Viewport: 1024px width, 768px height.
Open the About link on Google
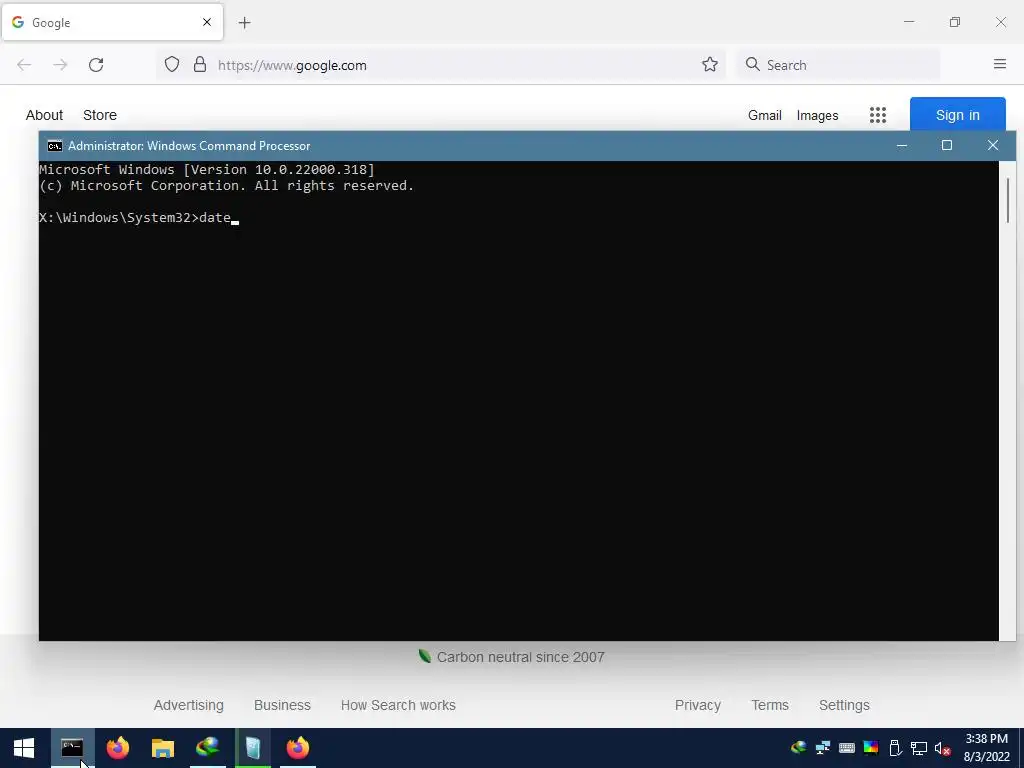pos(44,115)
